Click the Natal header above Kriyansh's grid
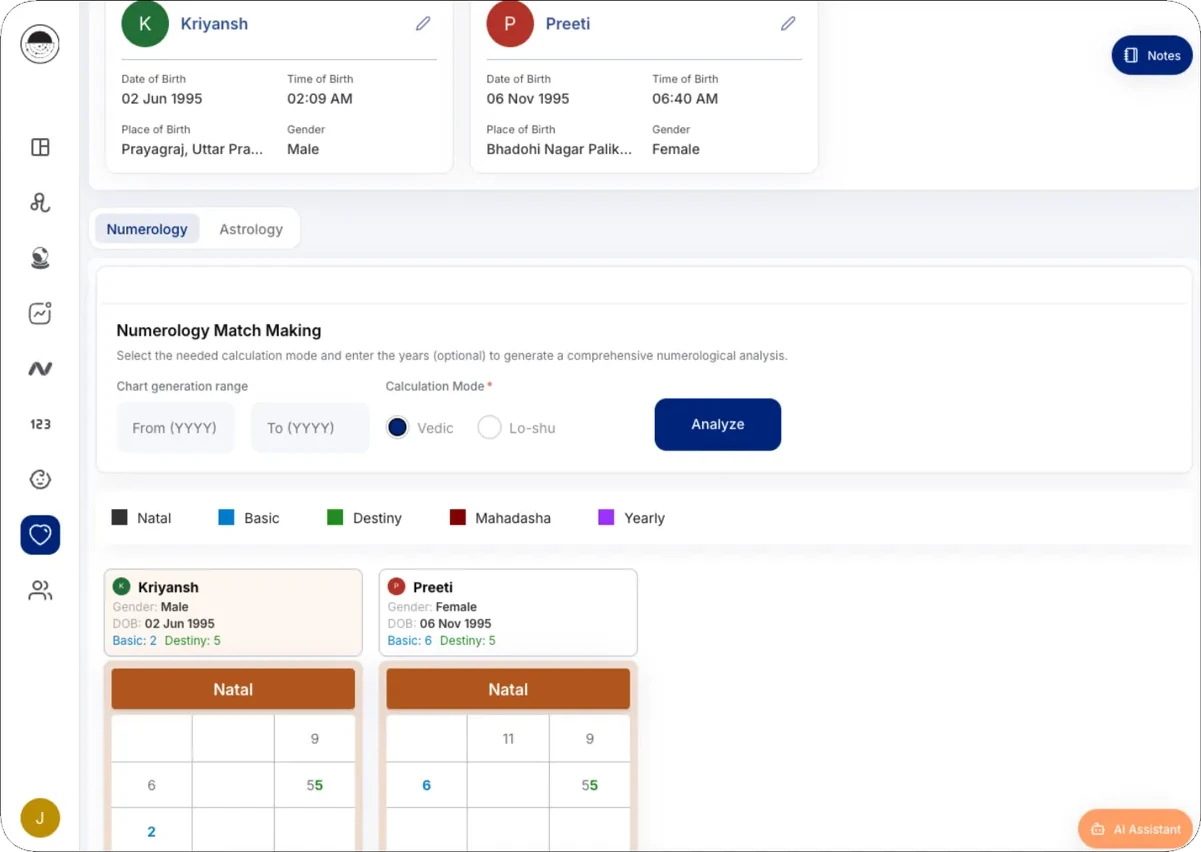The width and height of the screenshot is (1201, 852). 233,689
